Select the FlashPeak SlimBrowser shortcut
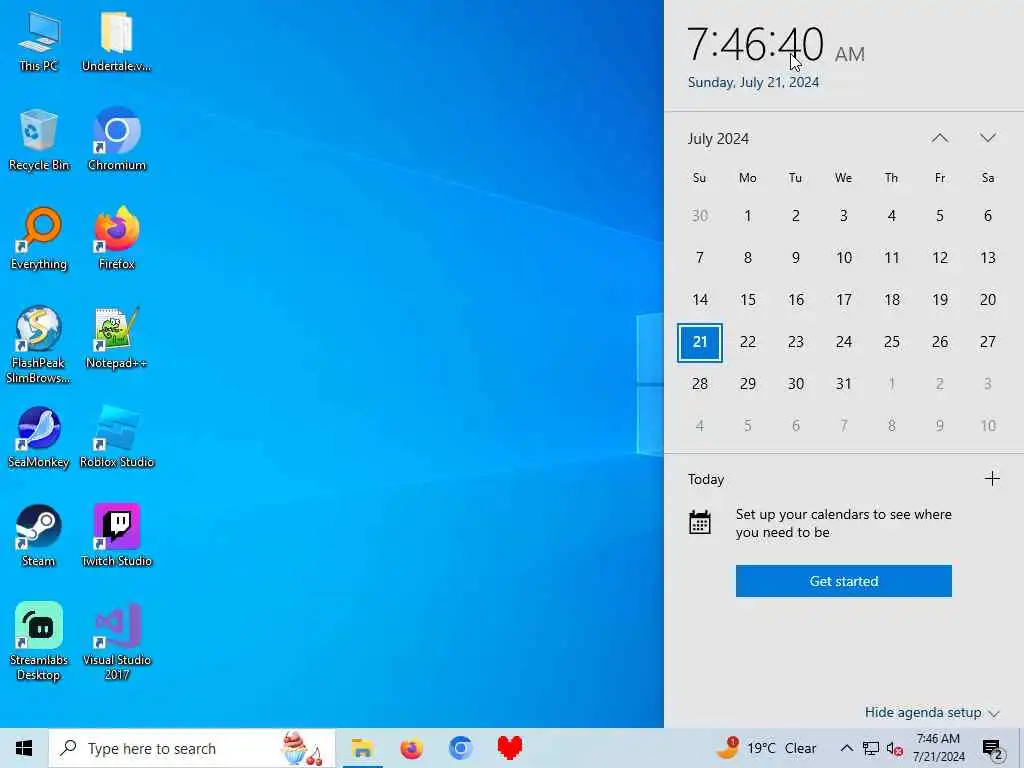This screenshot has height=768, width=1024. click(x=39, y=345)
